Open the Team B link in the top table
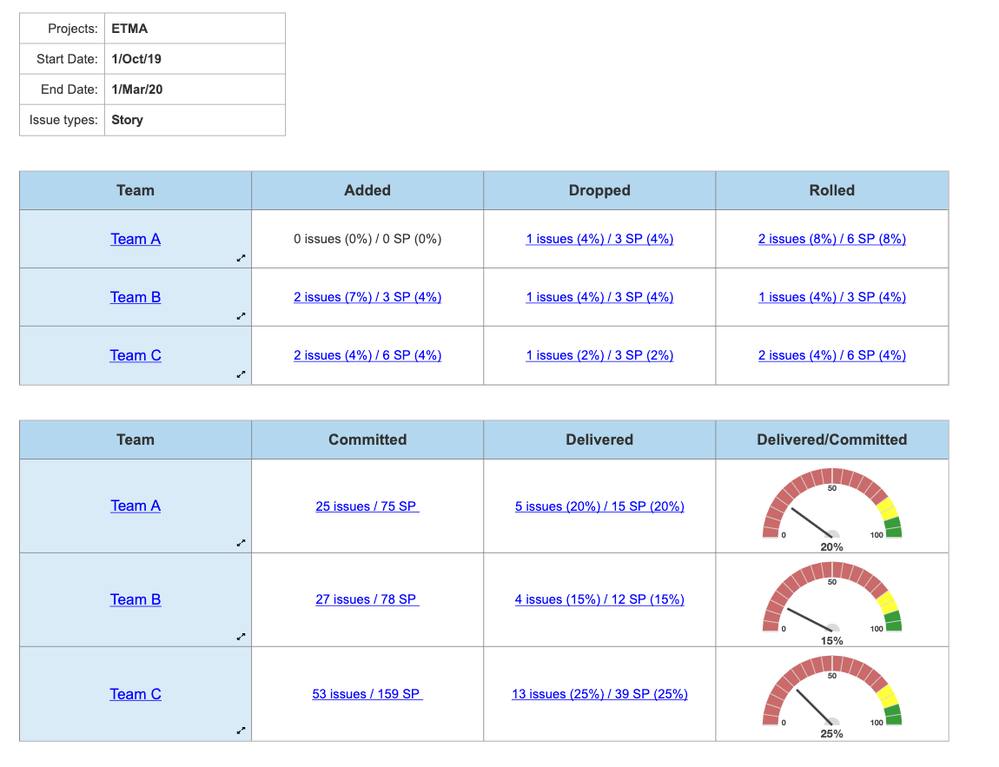This screenshot has height=767, width=999. coord(135,297)
